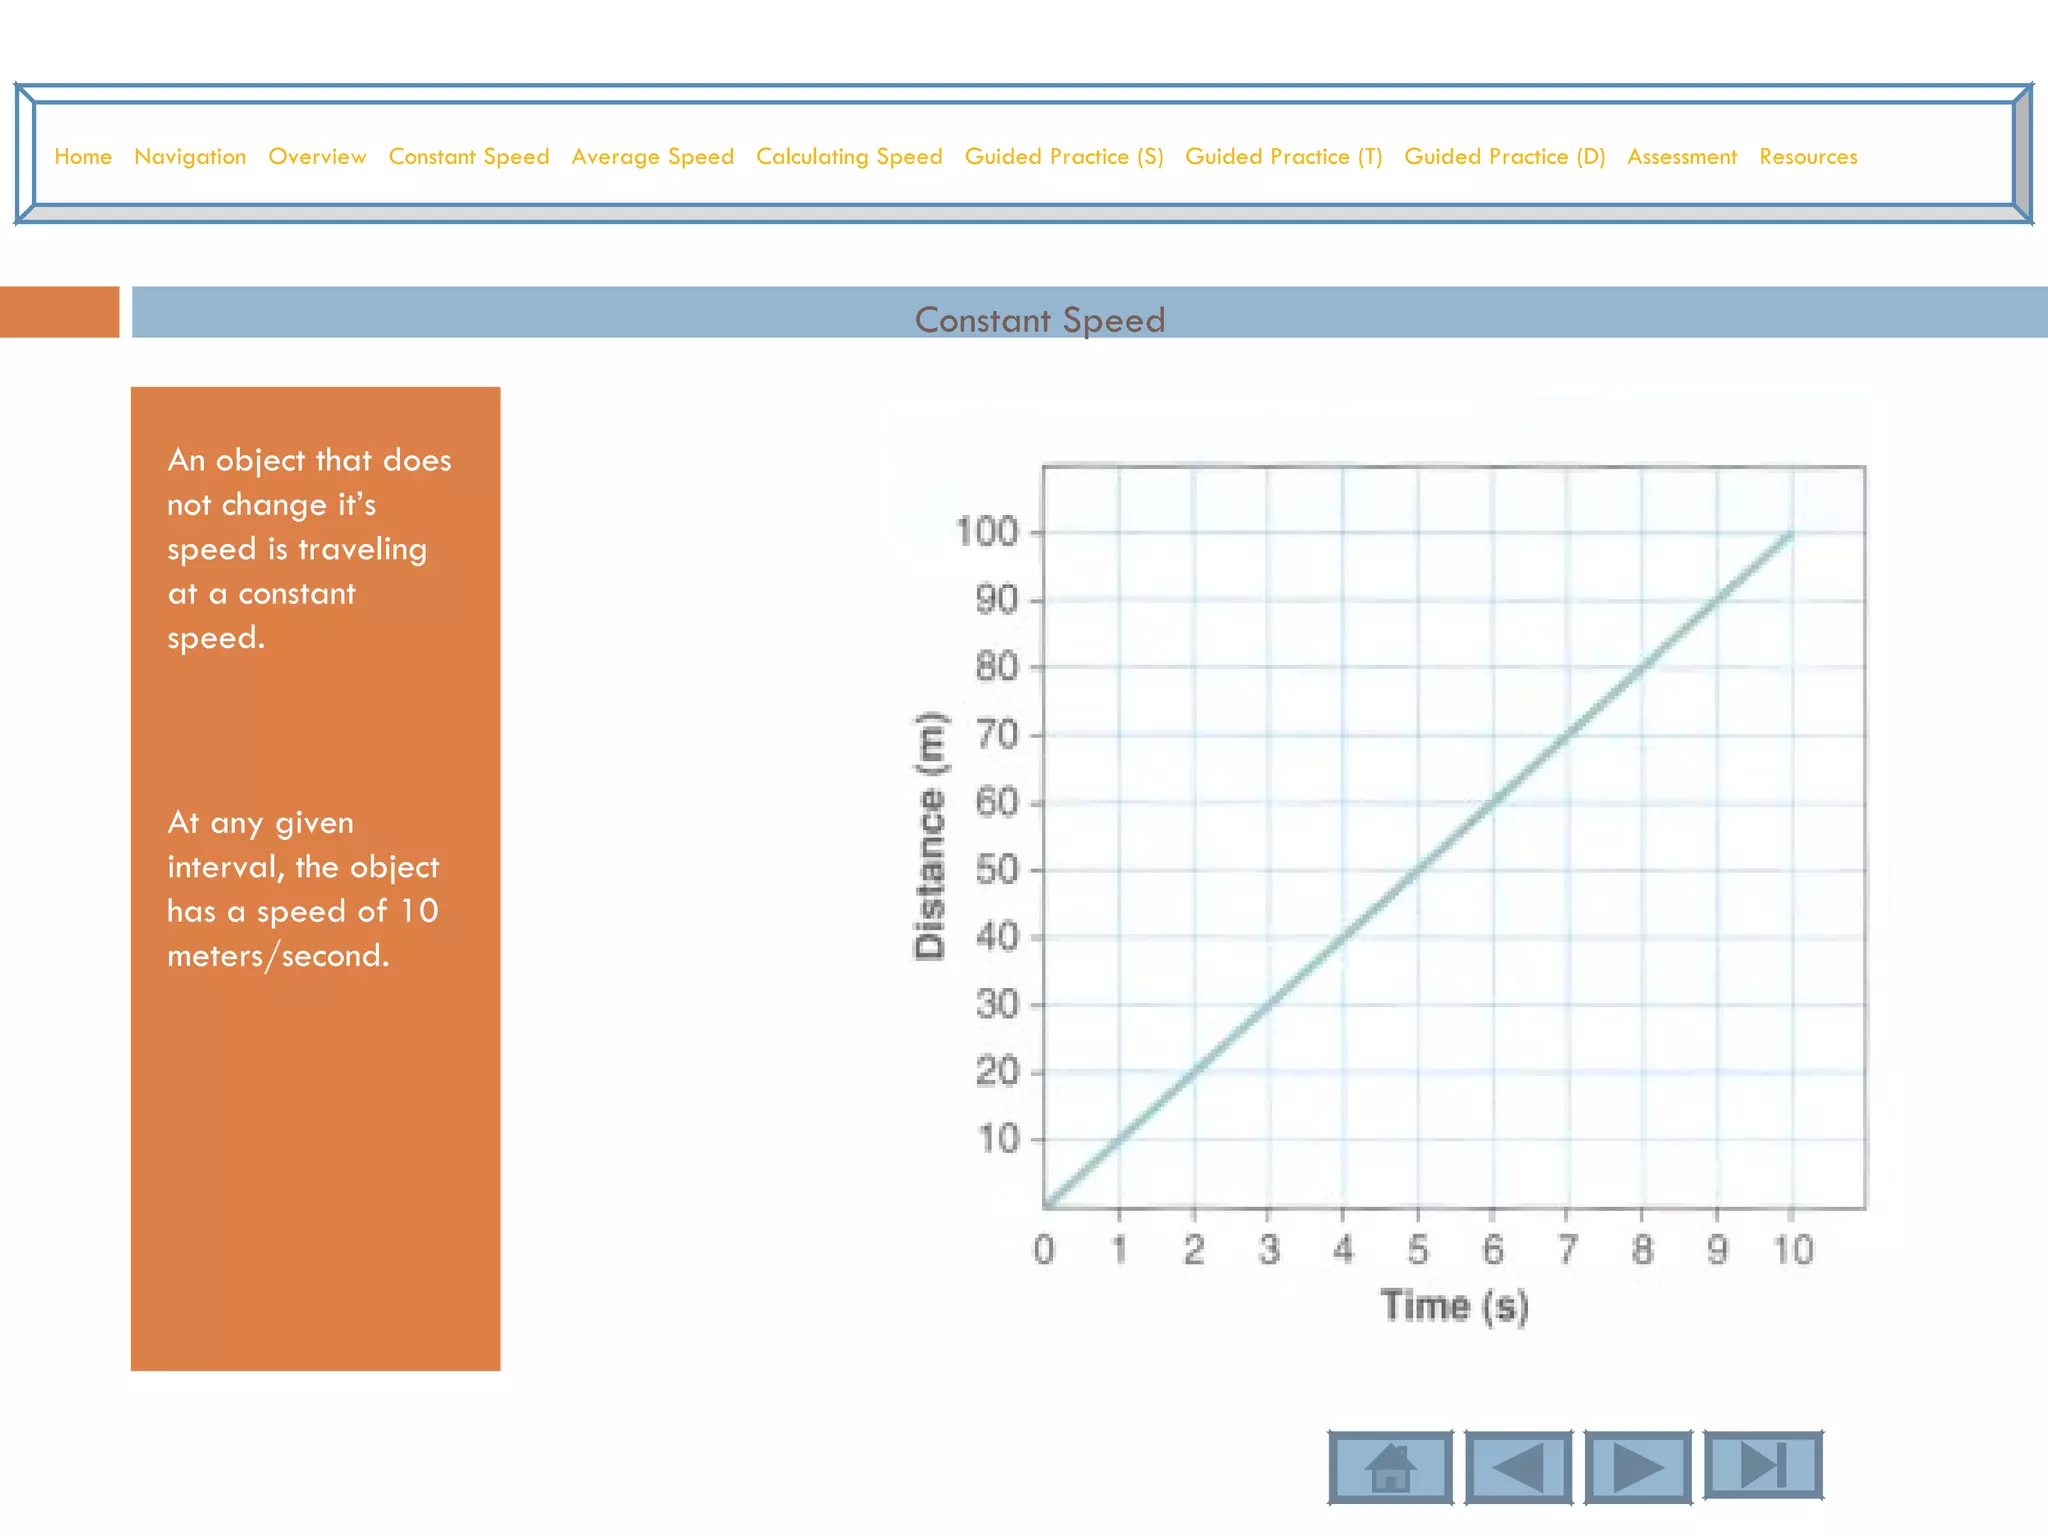Go to previous slide arrow button
The image size is (2048, 1536).
pos(1518,1467)
